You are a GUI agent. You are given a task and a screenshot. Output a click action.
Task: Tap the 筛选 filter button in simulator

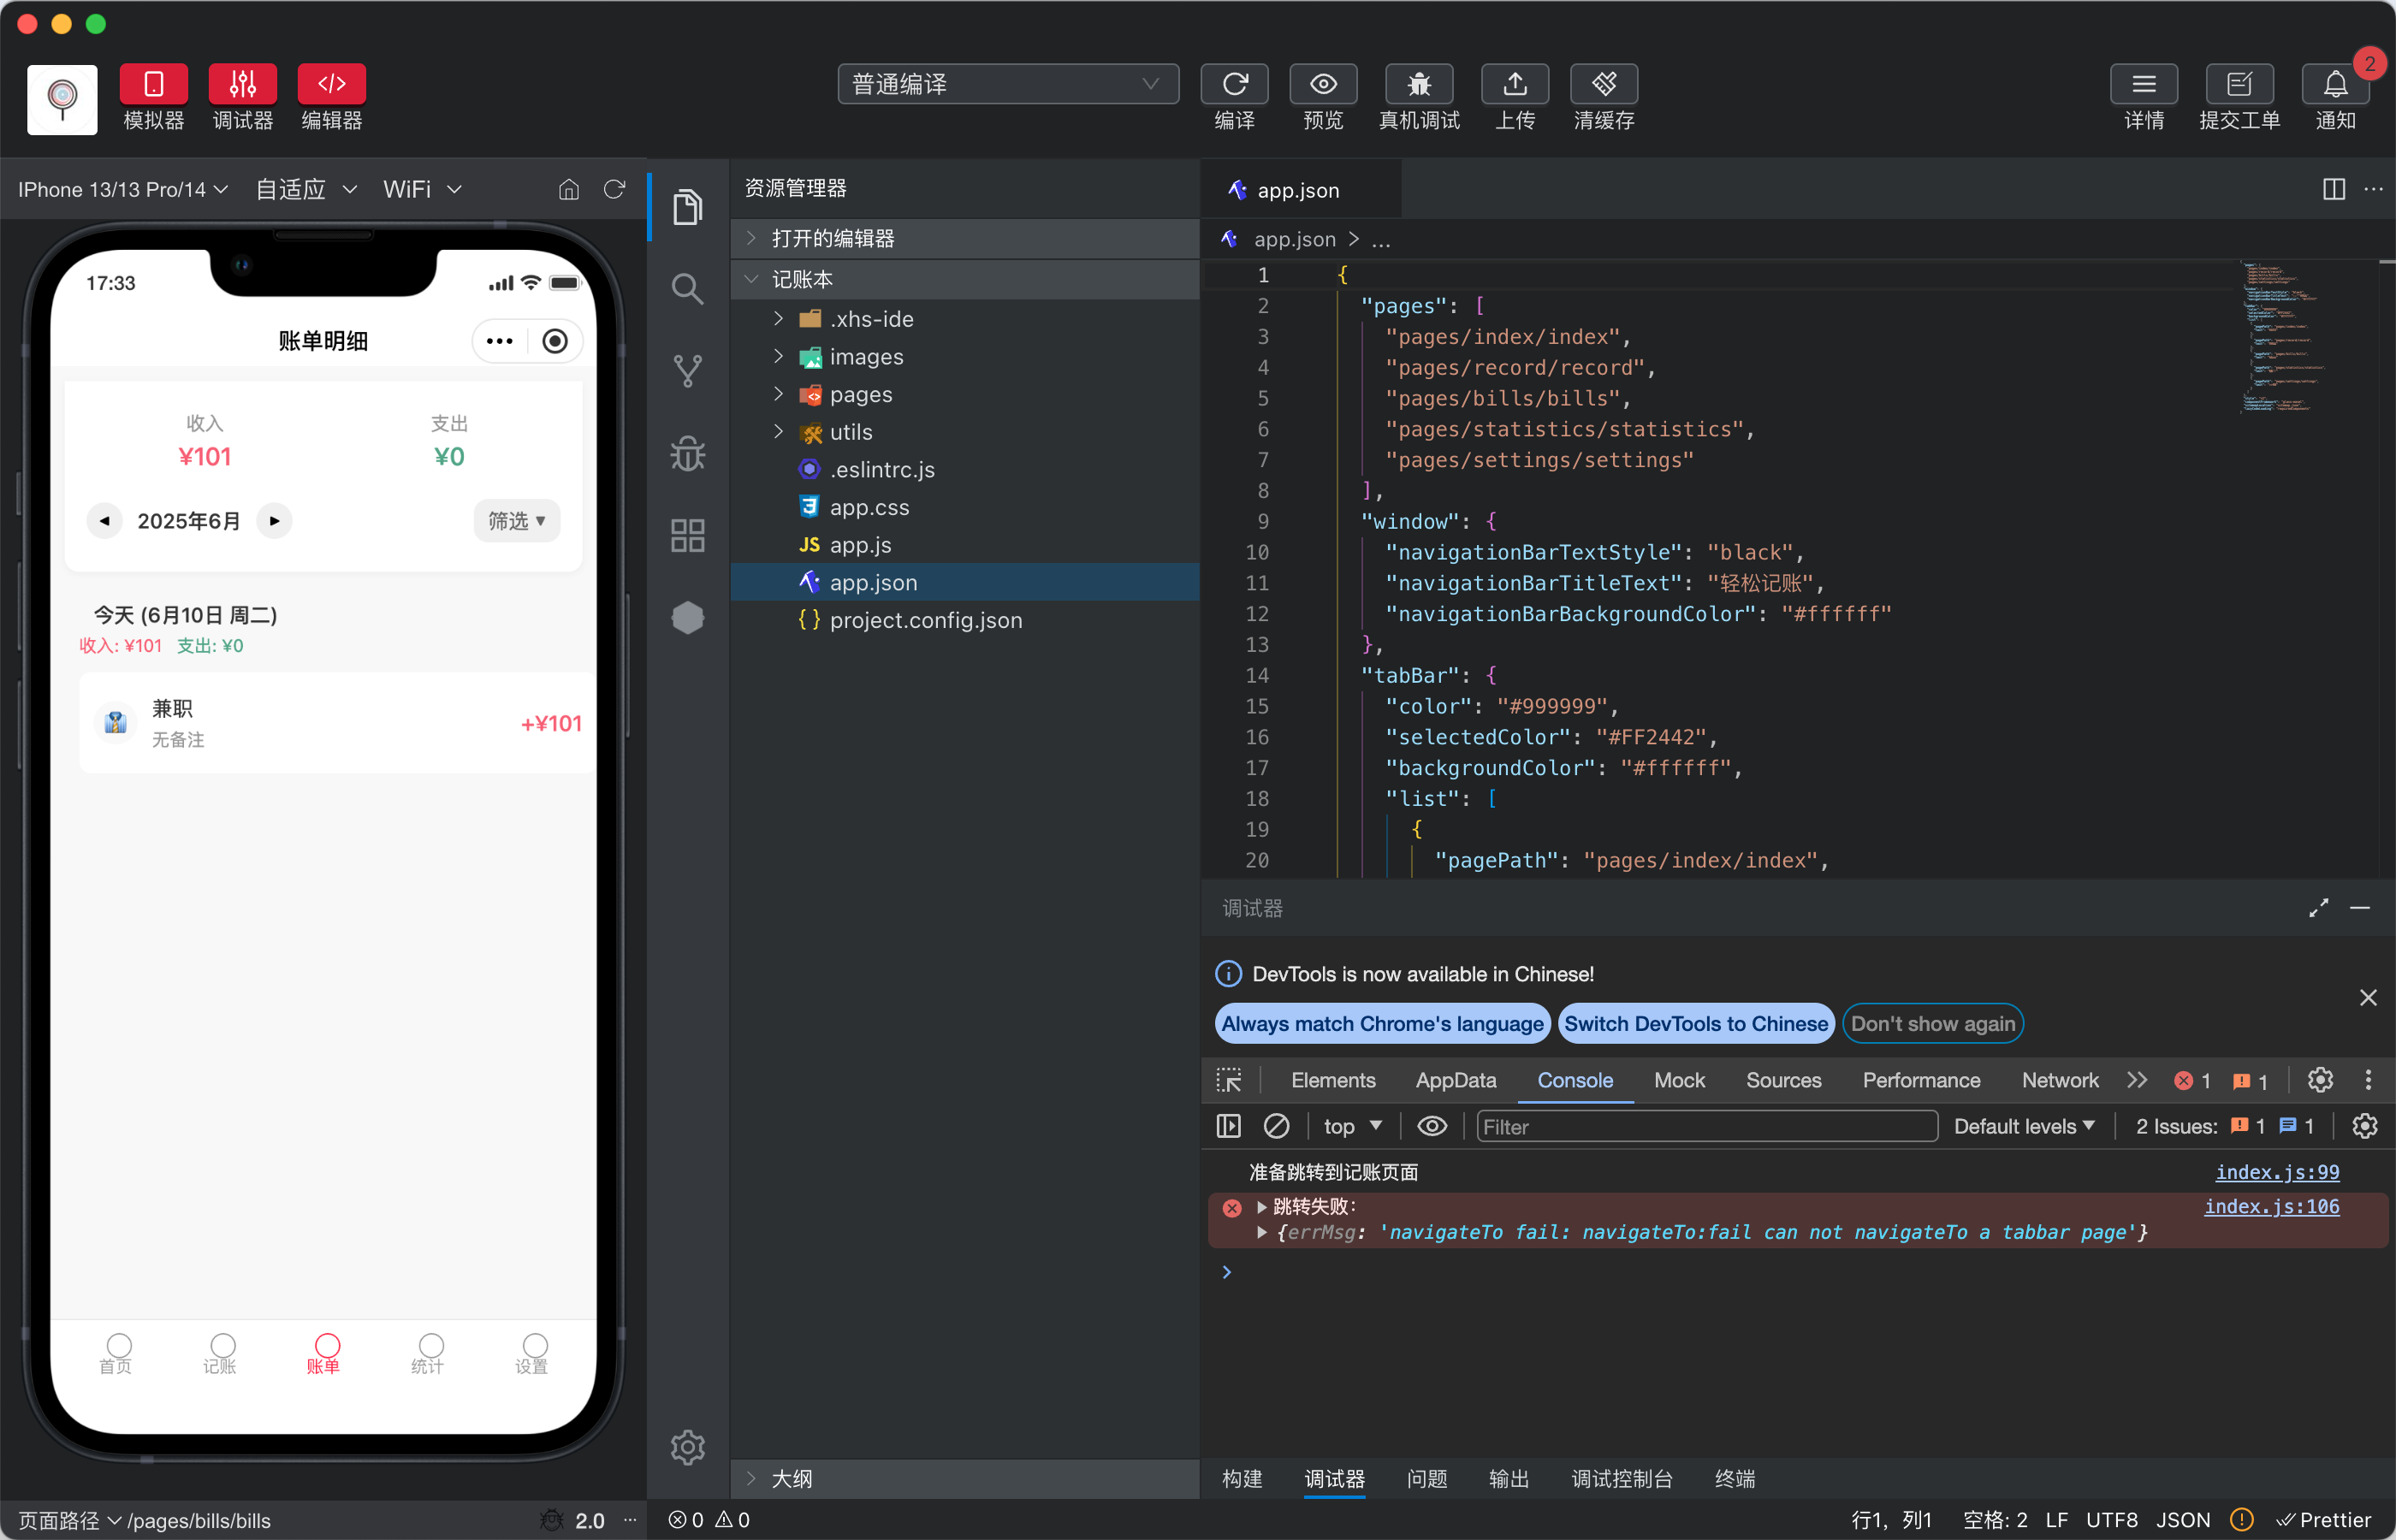516,520
